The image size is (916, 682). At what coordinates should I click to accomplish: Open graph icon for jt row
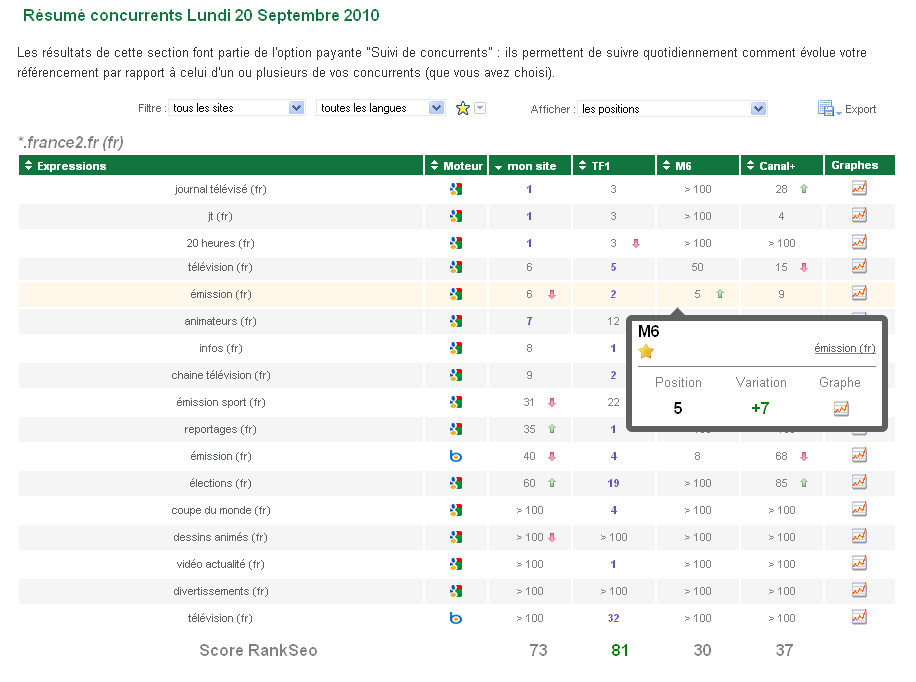858,215
